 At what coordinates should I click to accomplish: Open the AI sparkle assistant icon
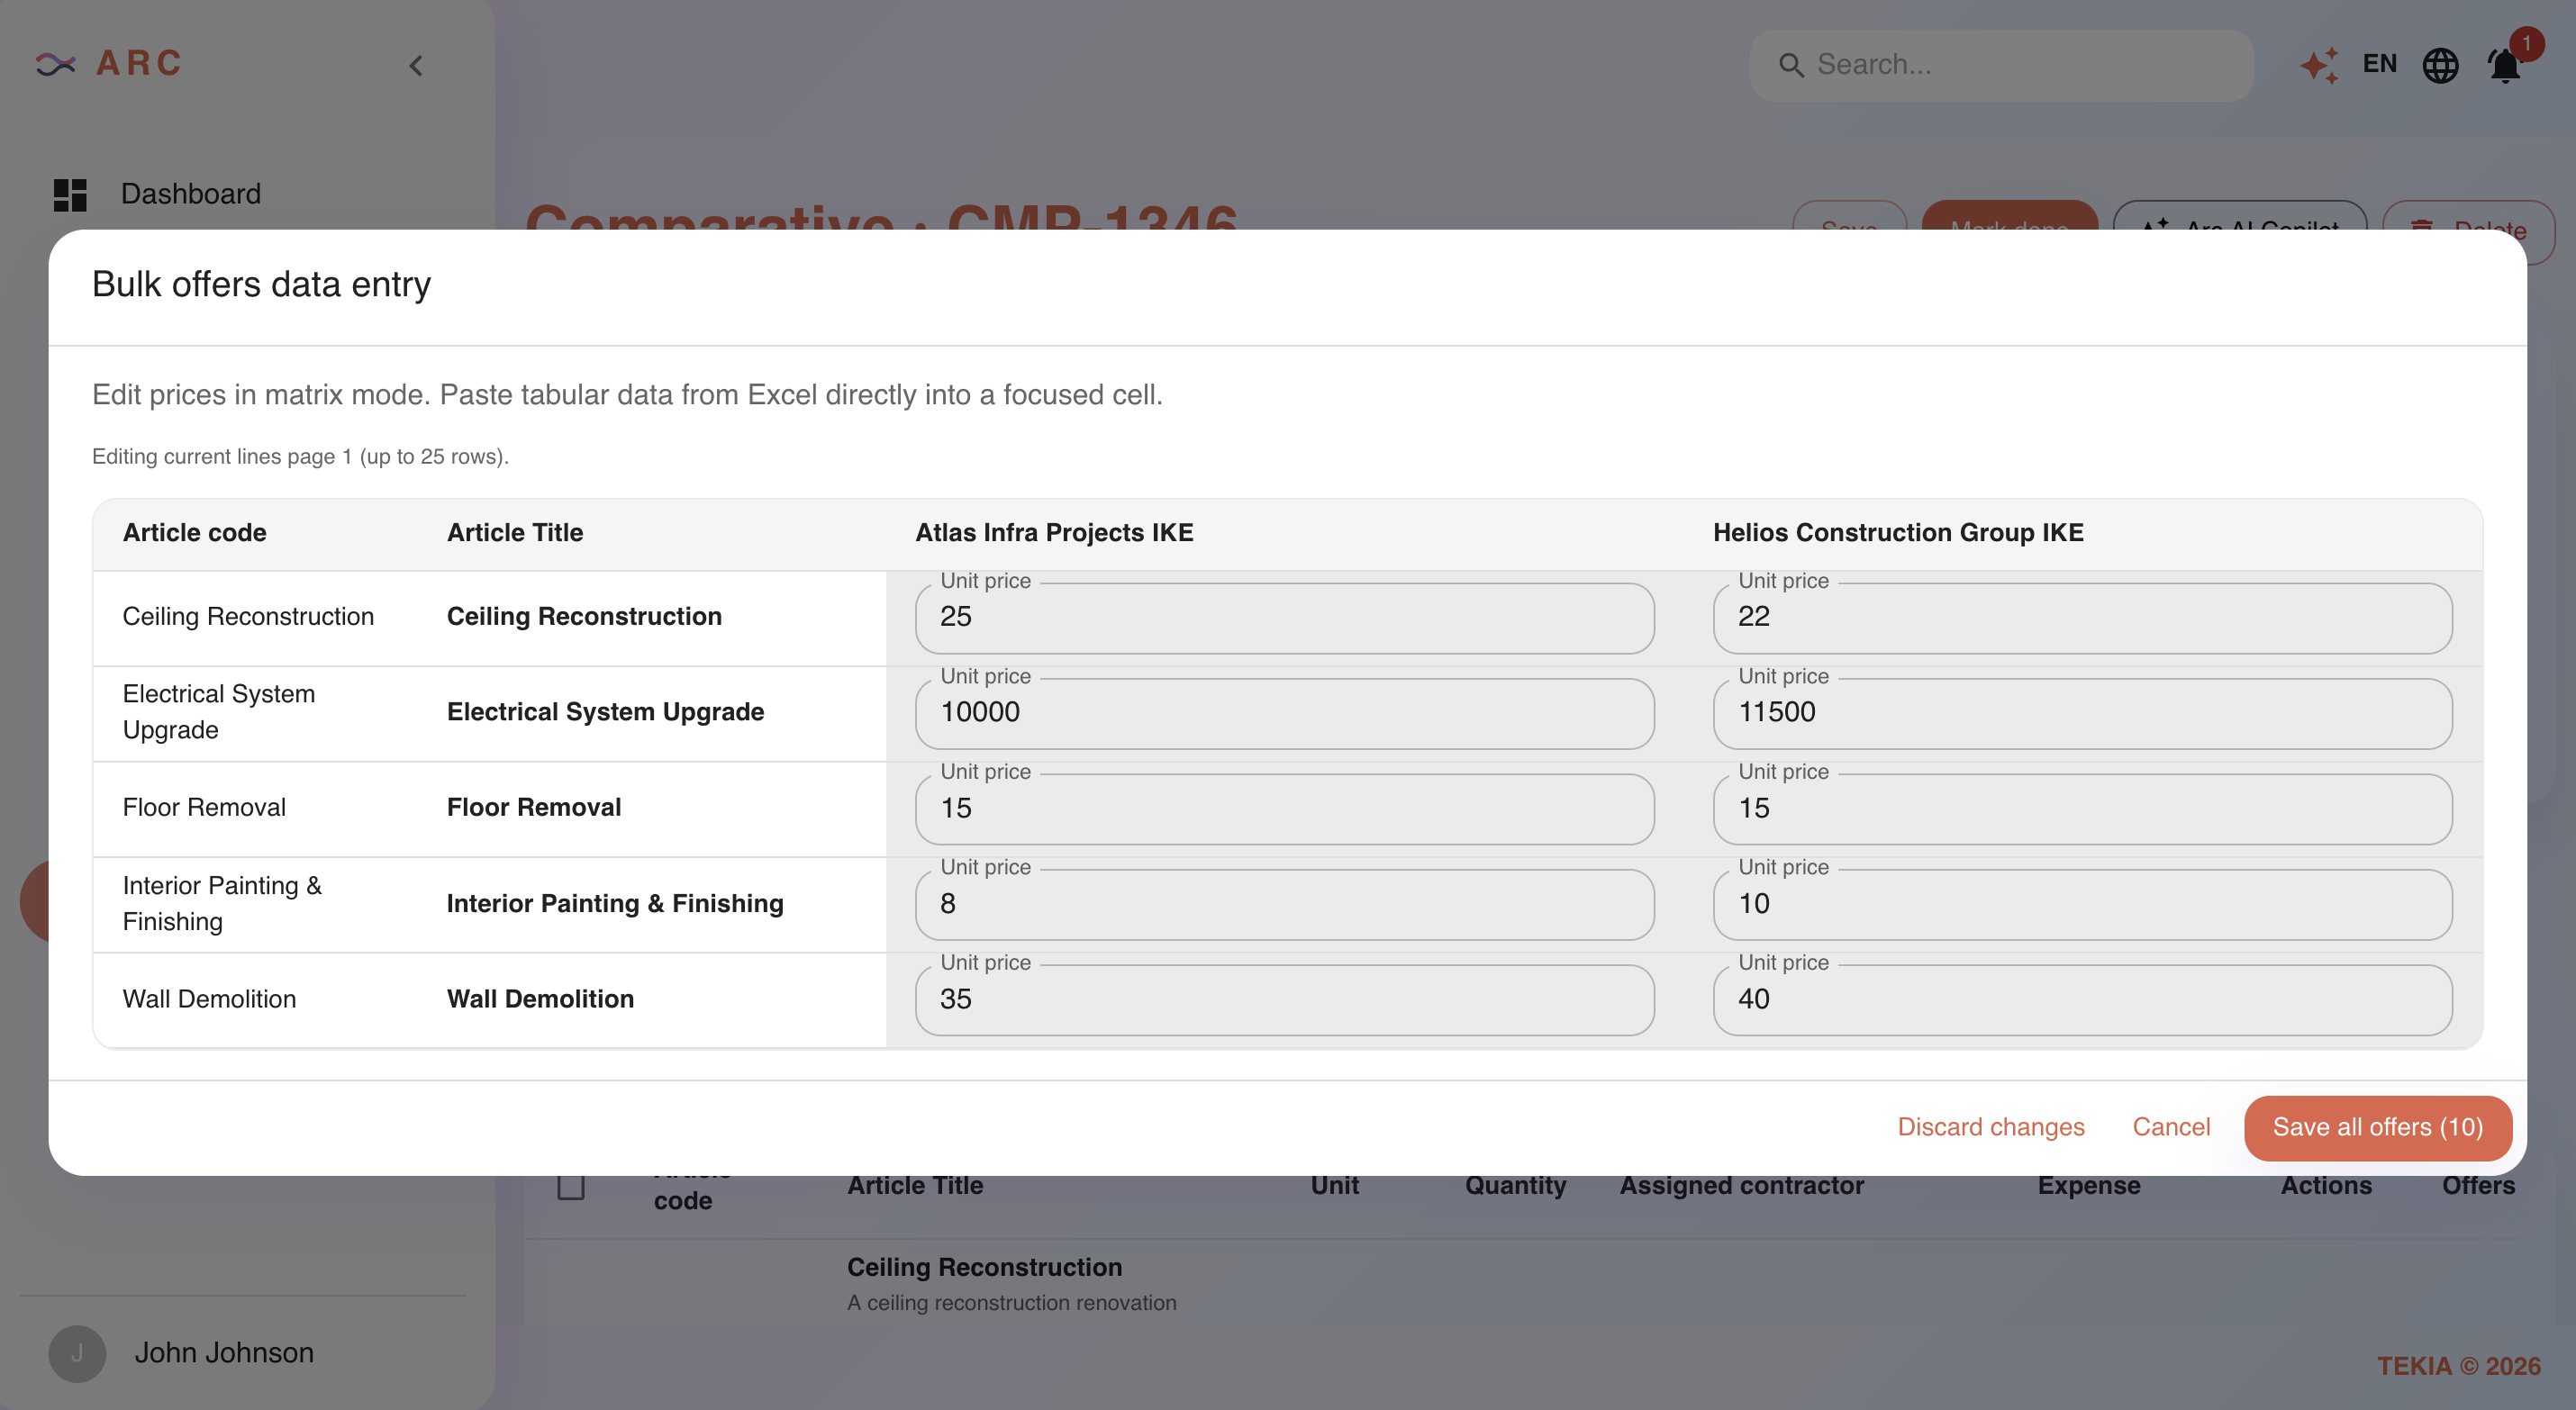coord(2319,65)
